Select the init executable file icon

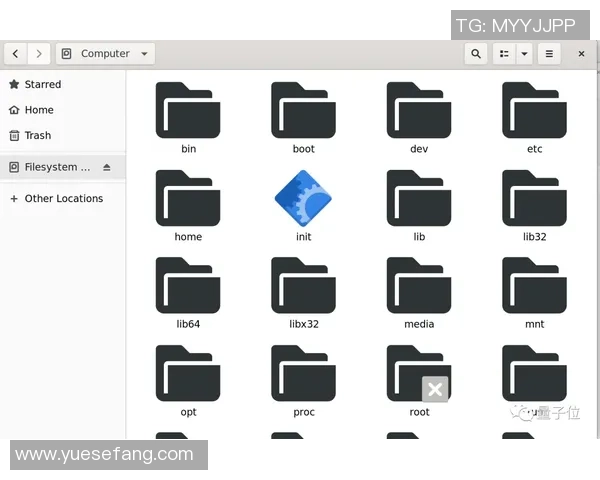[303, 198]
